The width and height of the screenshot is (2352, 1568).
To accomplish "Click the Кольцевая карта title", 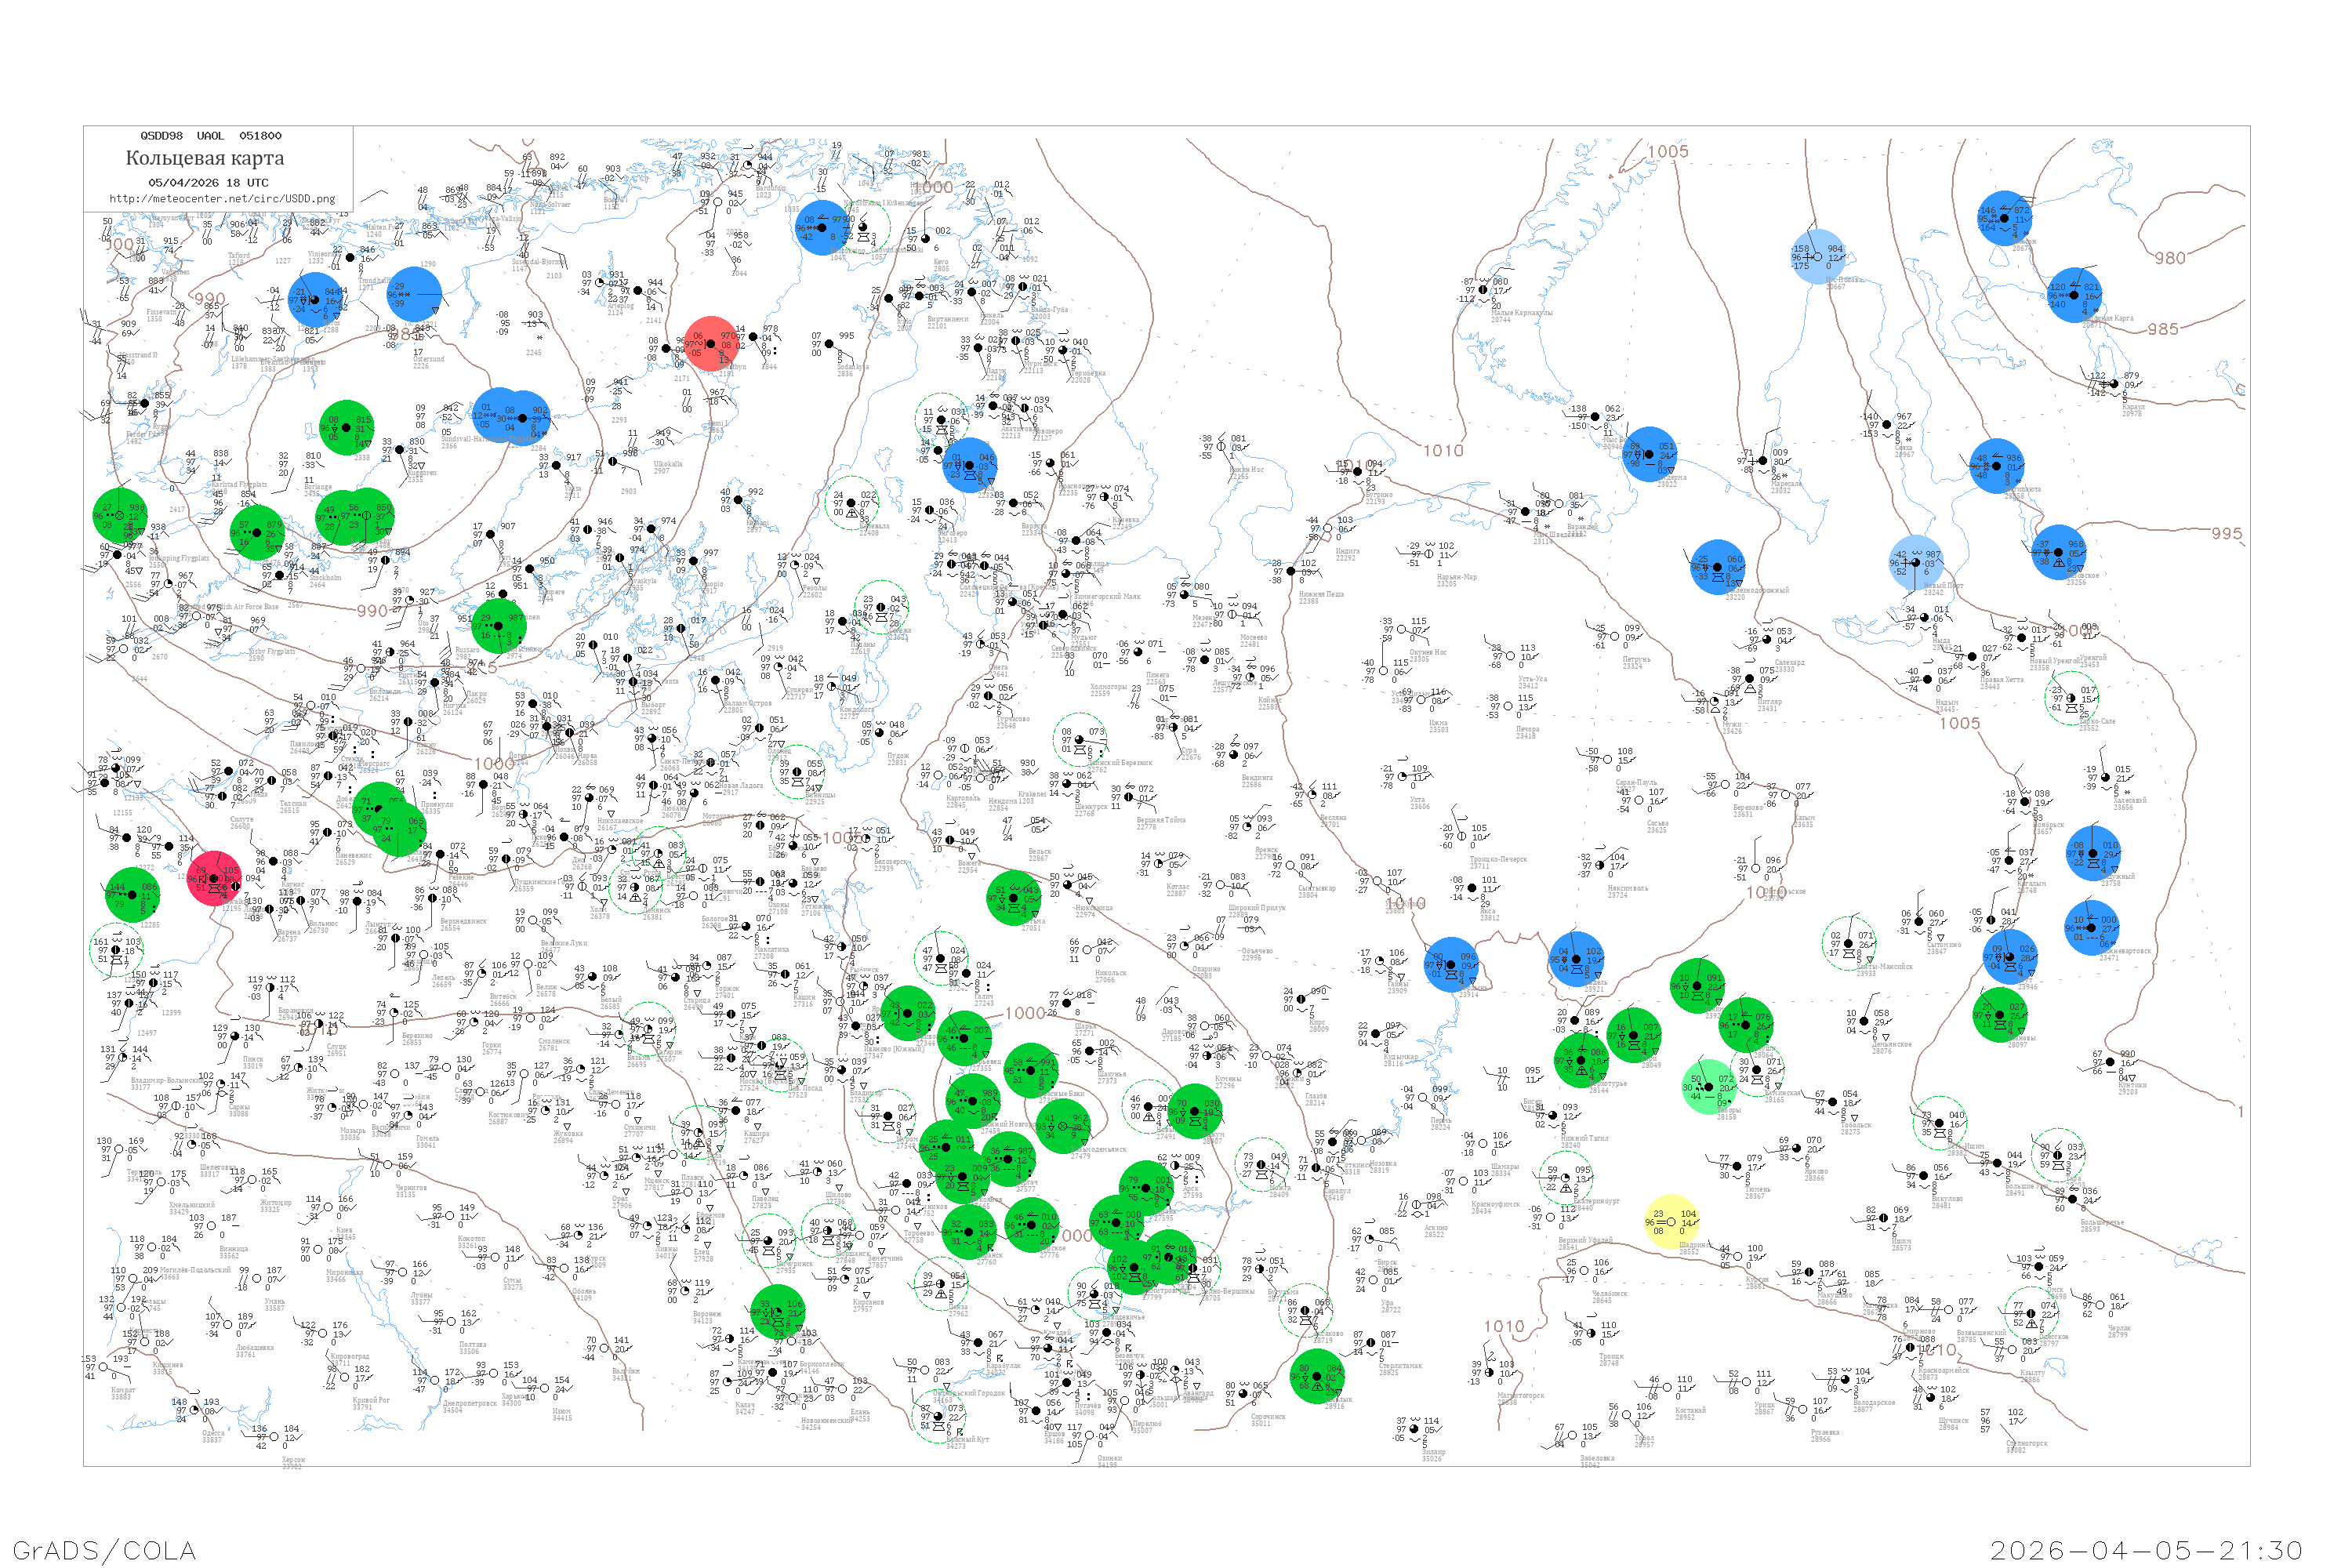I will 204,158.
